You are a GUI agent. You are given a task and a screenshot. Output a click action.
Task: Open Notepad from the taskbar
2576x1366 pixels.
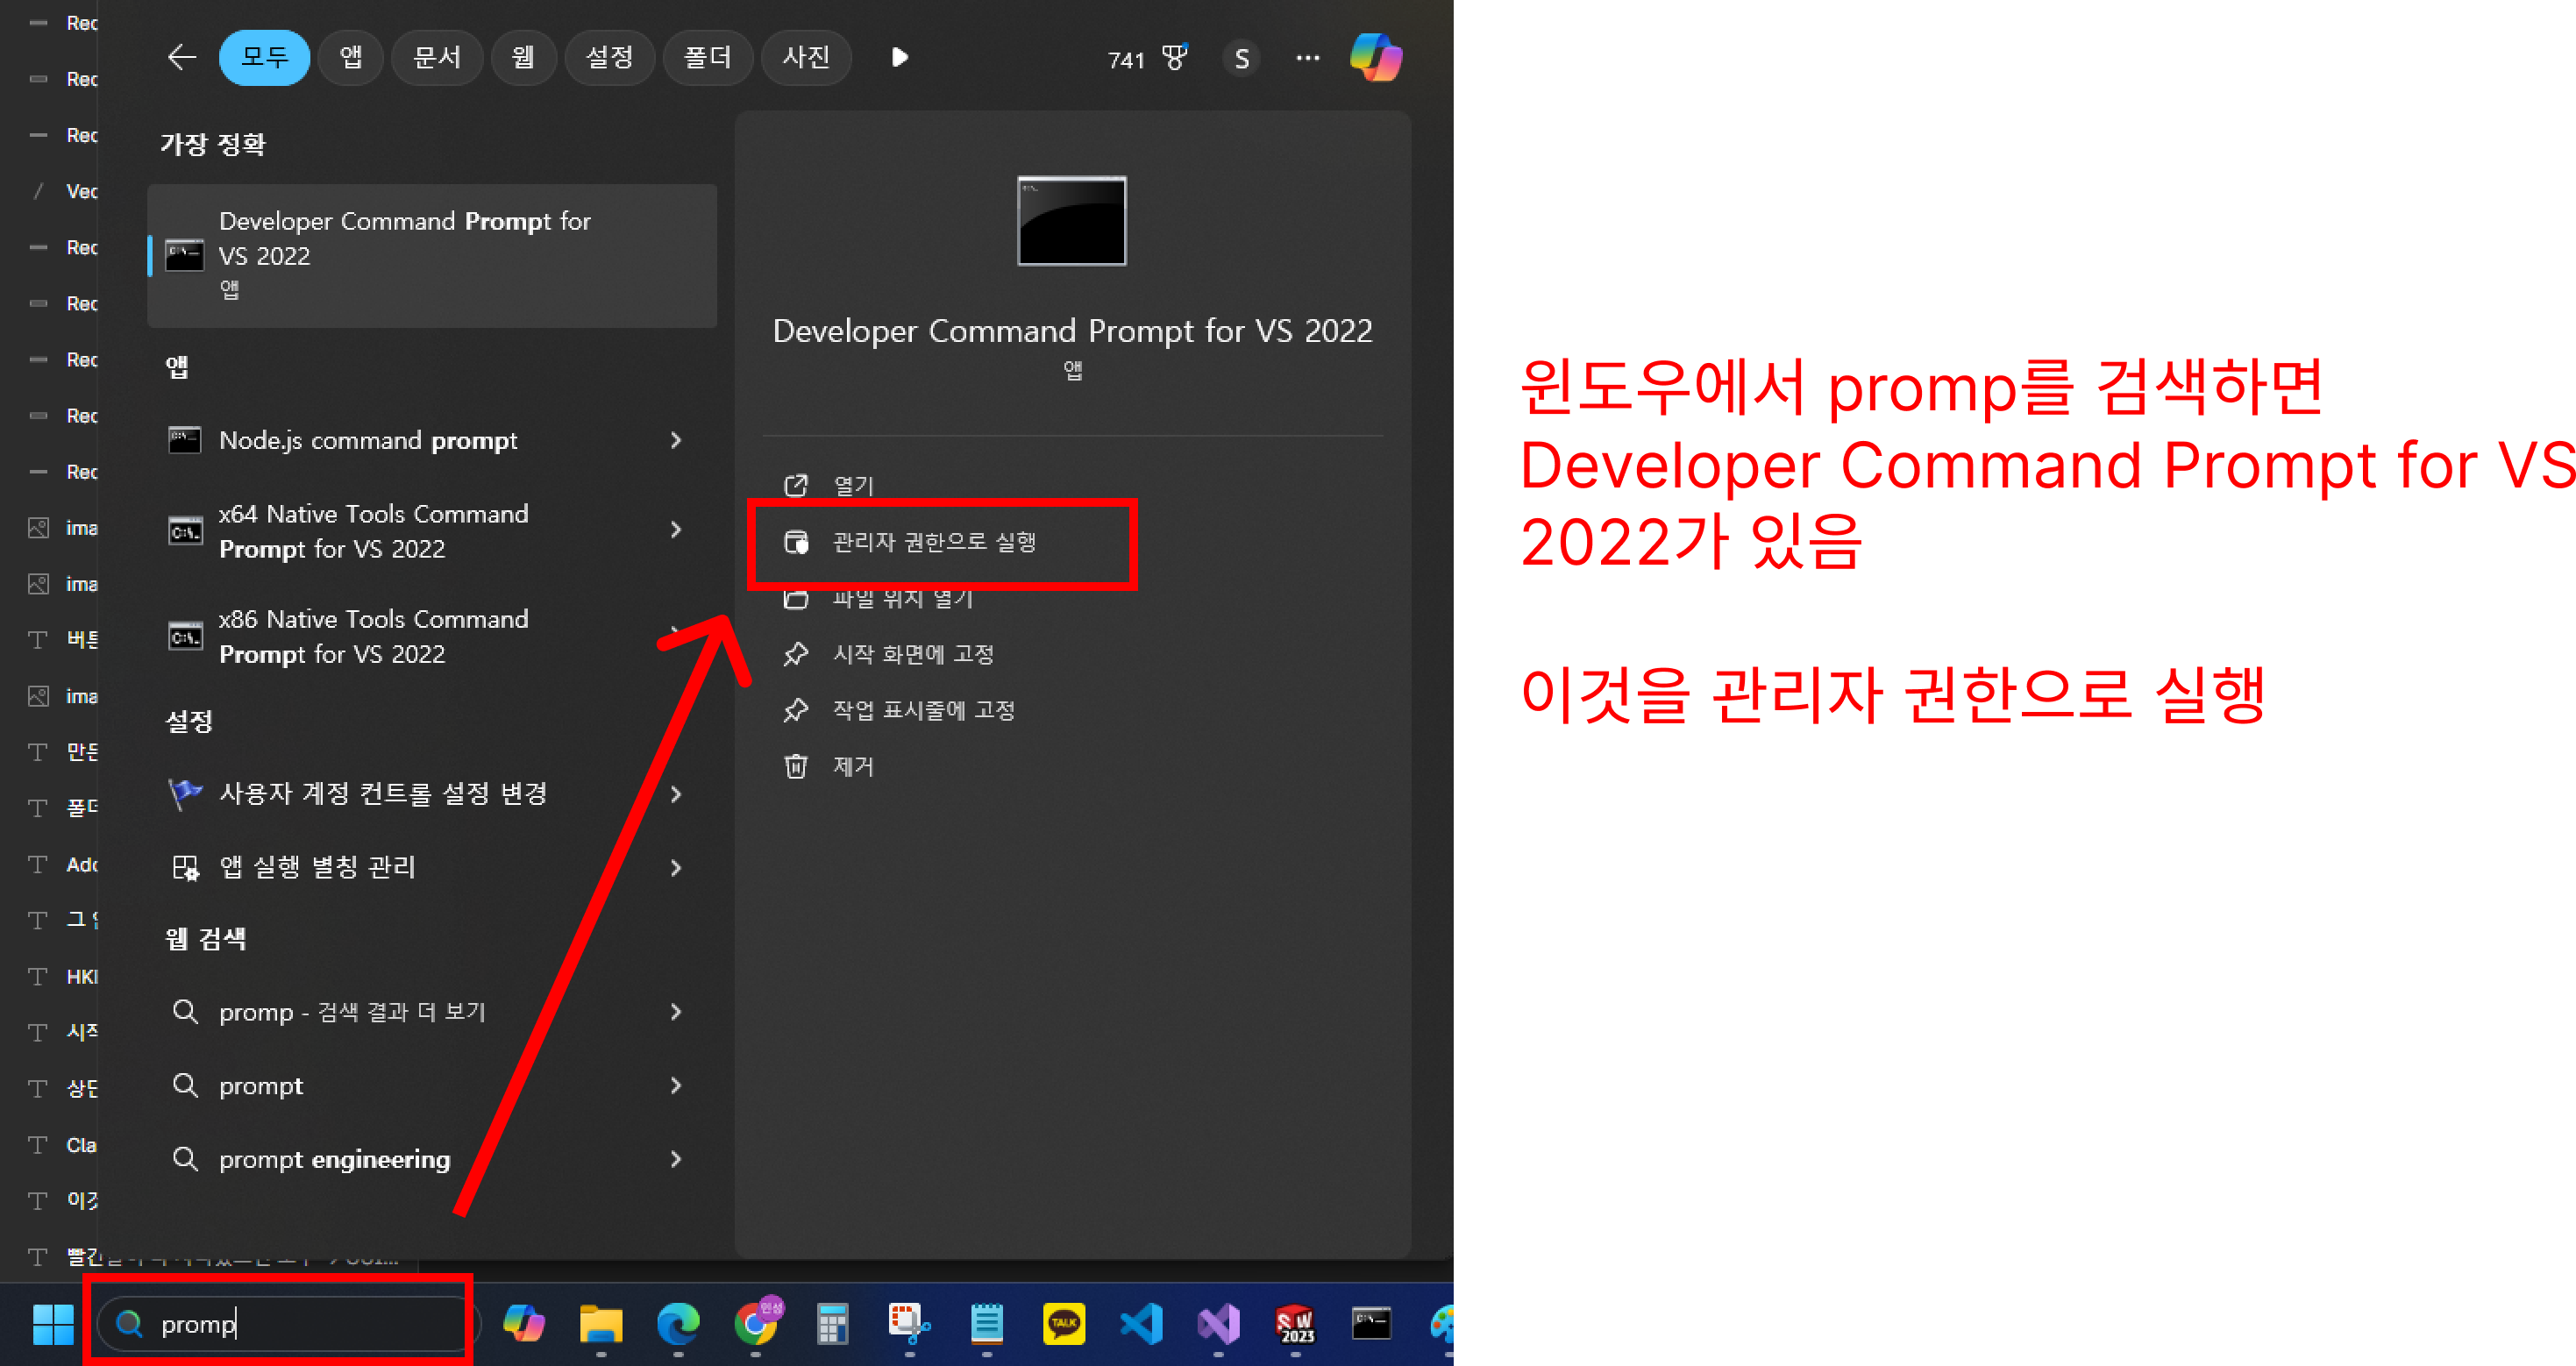click(987, 1324)
